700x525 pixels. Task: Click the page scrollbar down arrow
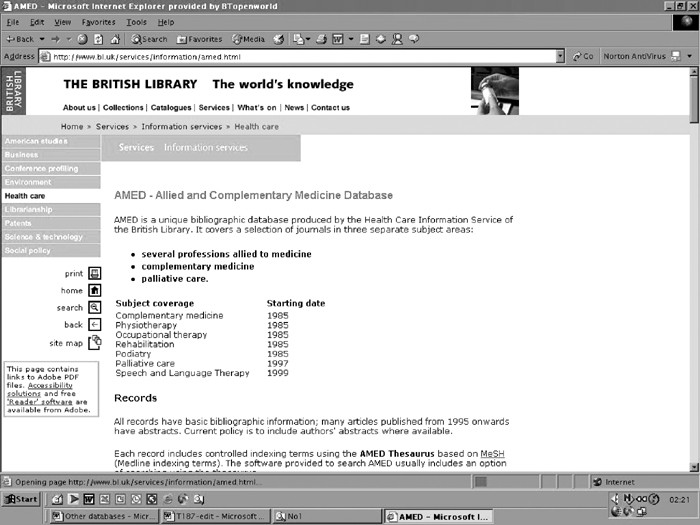[694, 467]
